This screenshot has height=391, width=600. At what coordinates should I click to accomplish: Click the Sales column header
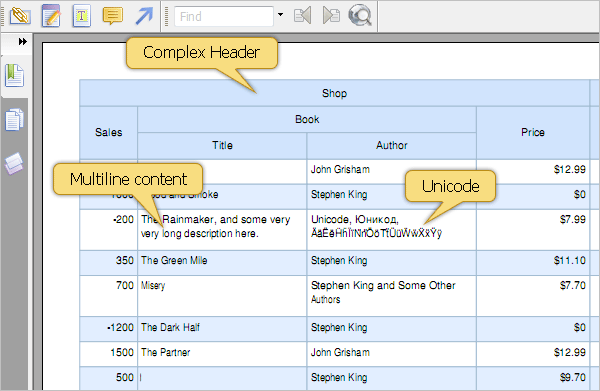(x=109, y=132)
